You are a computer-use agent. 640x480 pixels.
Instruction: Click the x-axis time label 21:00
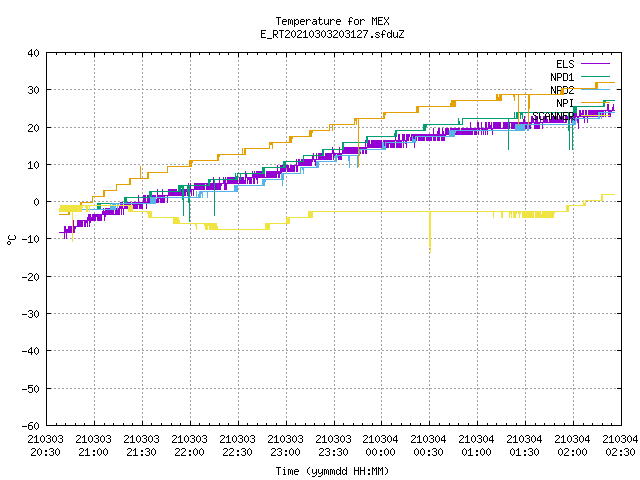[93, 452]
